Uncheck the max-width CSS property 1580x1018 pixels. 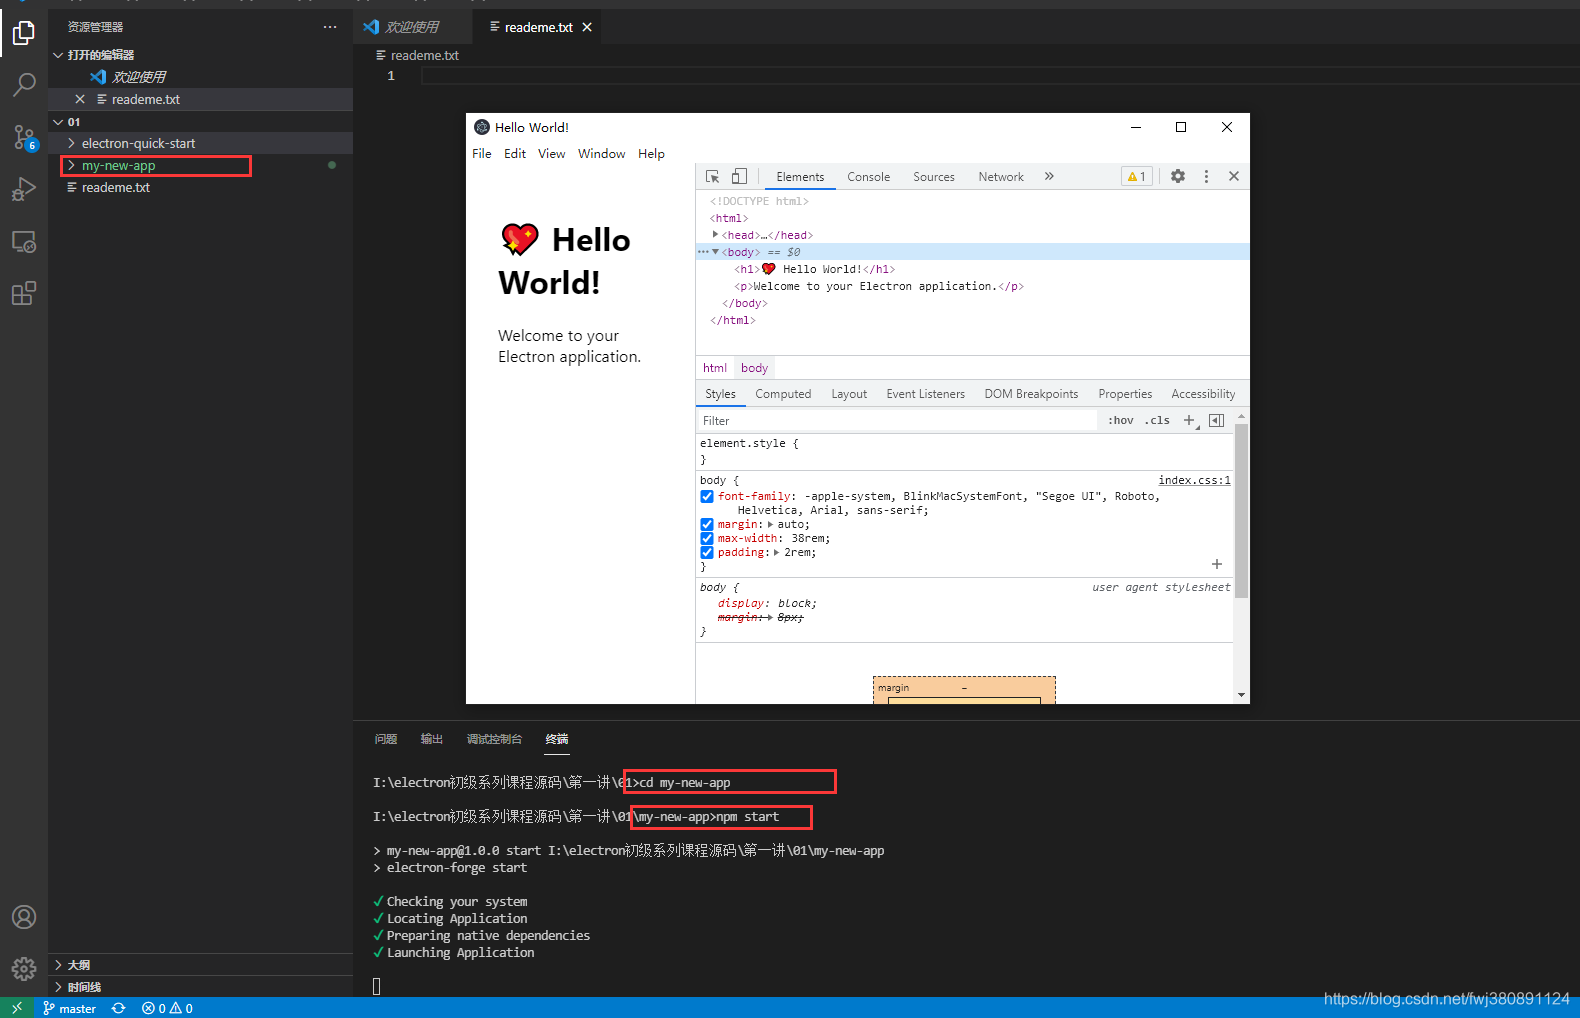(x=707, y=538)
